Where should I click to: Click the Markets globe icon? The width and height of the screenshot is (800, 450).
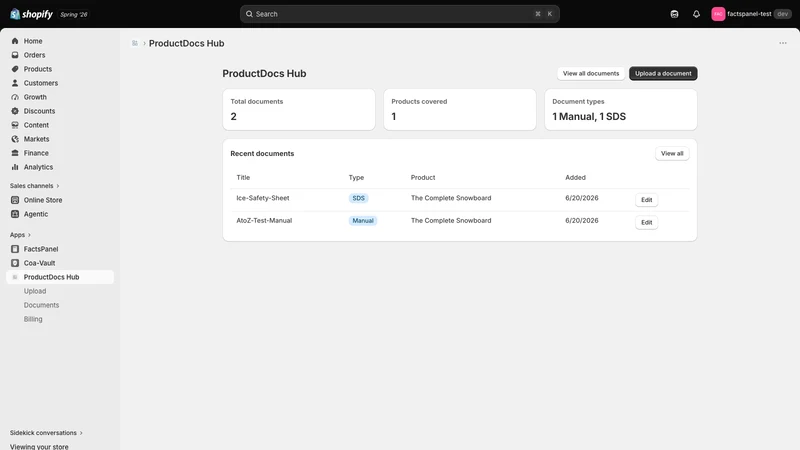[x=15, y=139]
